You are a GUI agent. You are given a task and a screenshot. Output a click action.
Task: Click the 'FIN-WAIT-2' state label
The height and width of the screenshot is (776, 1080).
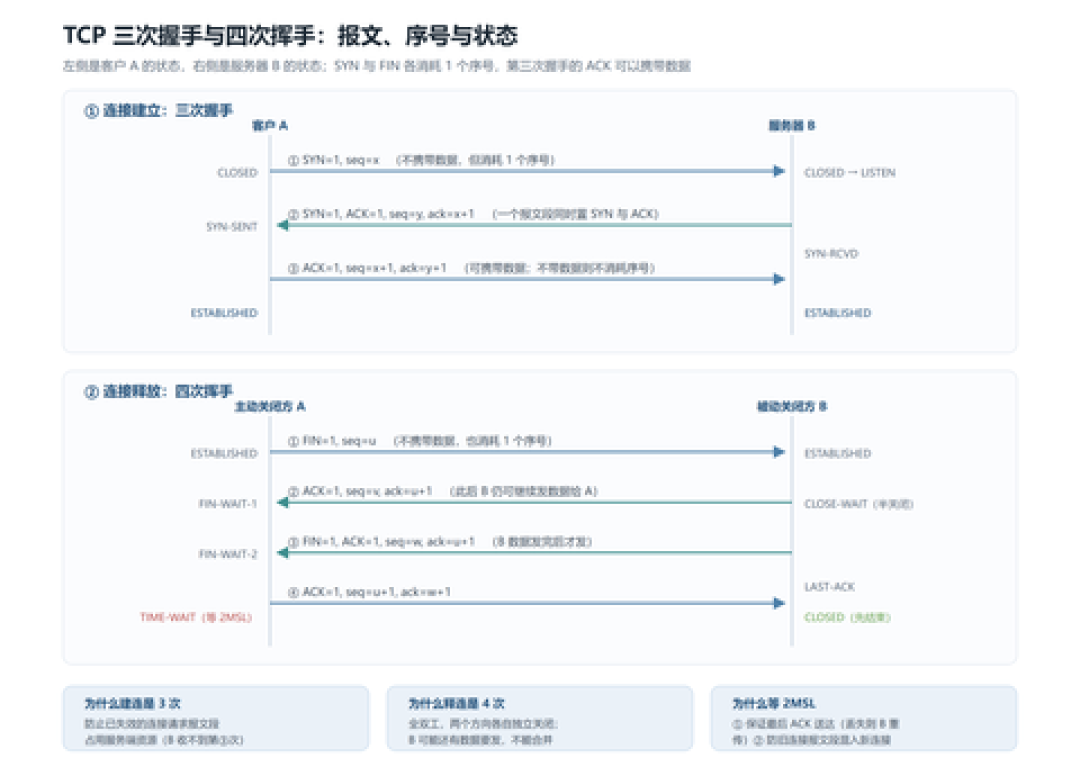(227, 554)
